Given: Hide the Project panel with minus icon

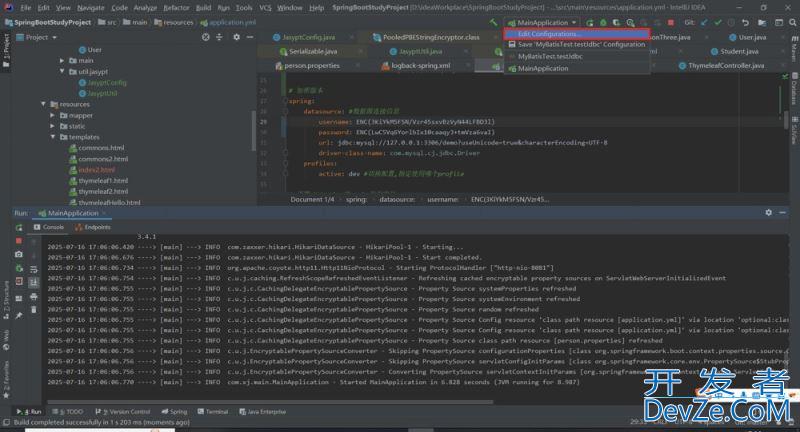Looking at the screenshot, I should [x=249, y=37].
